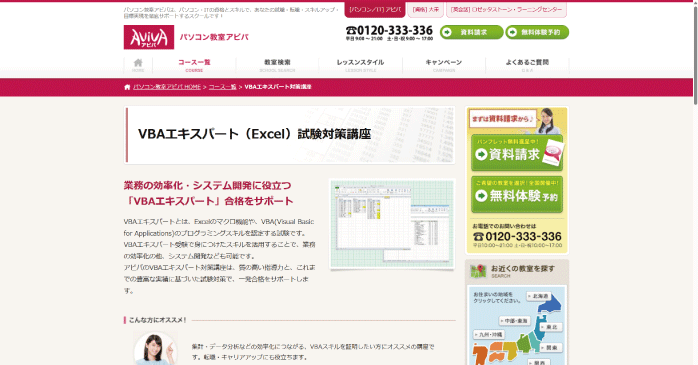Click the コース一覧 breadcrumb link
The width and height of the screenshot is (698, 365).
point(222,87)
